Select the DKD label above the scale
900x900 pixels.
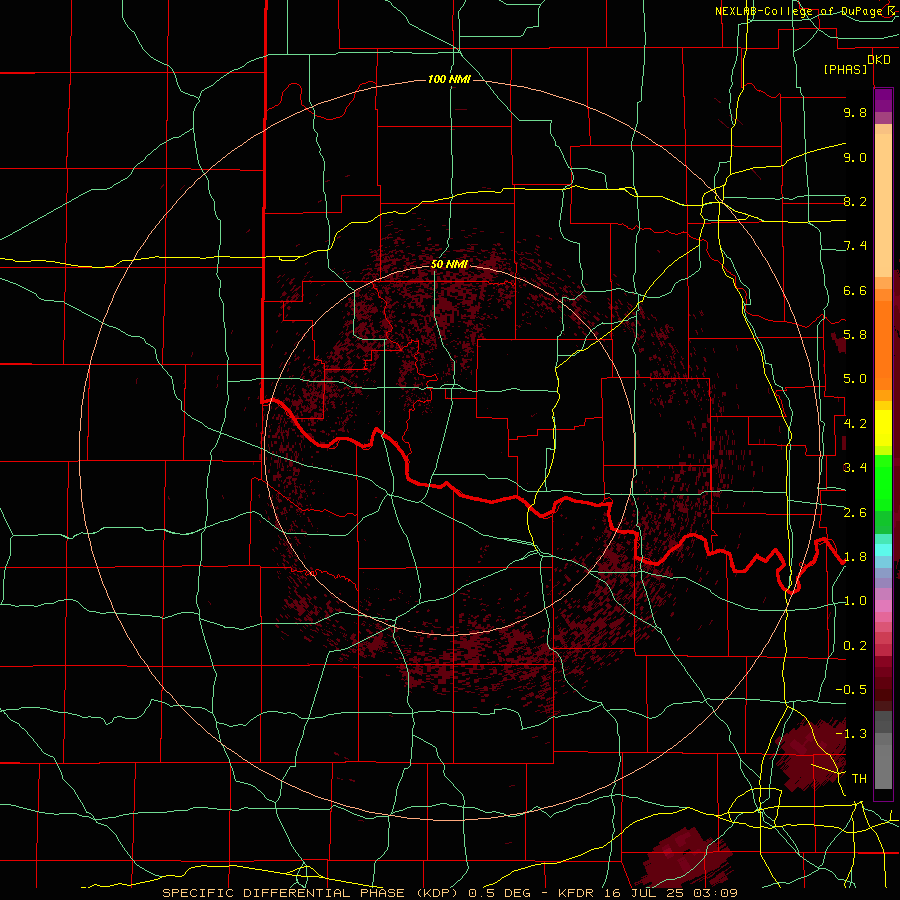tap(879, 59)
